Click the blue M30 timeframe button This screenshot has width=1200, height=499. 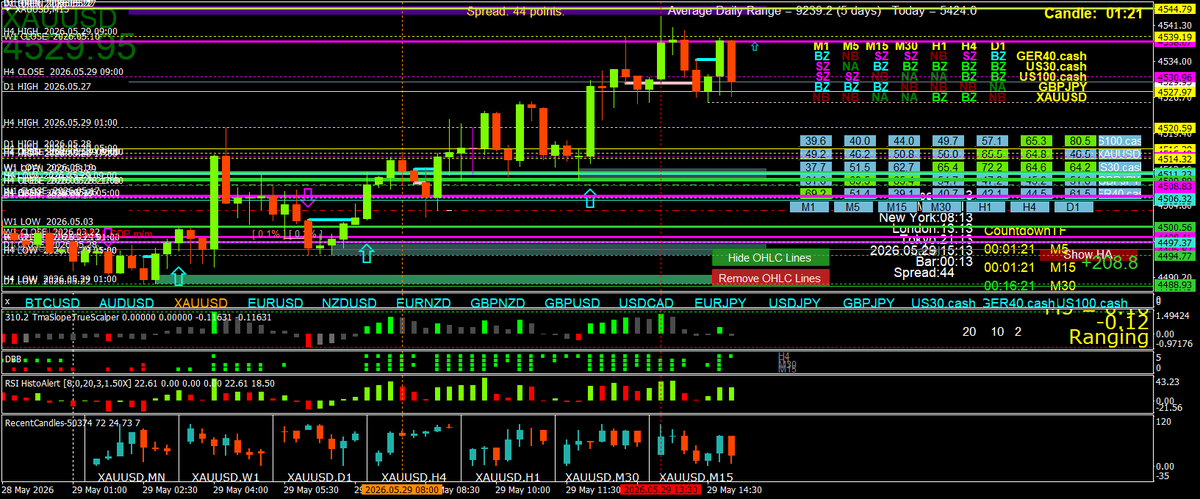click(941, 206)
